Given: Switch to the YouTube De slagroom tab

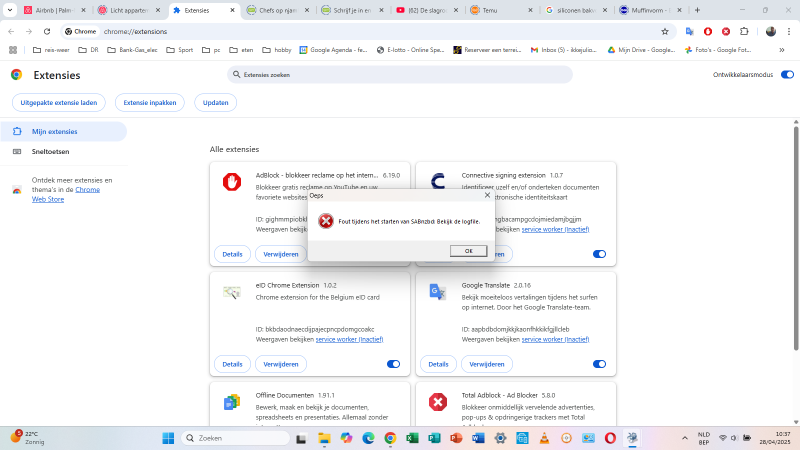Looking at the screenshot, I should 427,10.
